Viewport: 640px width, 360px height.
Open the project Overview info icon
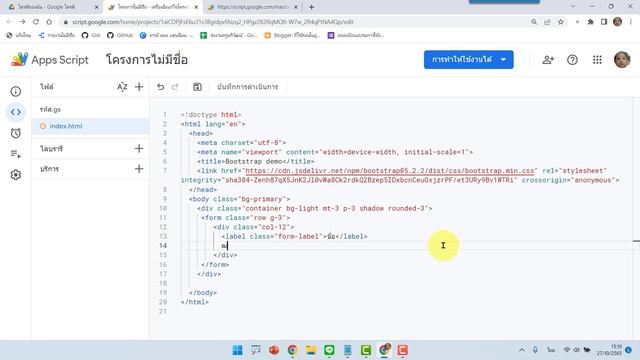16,91
